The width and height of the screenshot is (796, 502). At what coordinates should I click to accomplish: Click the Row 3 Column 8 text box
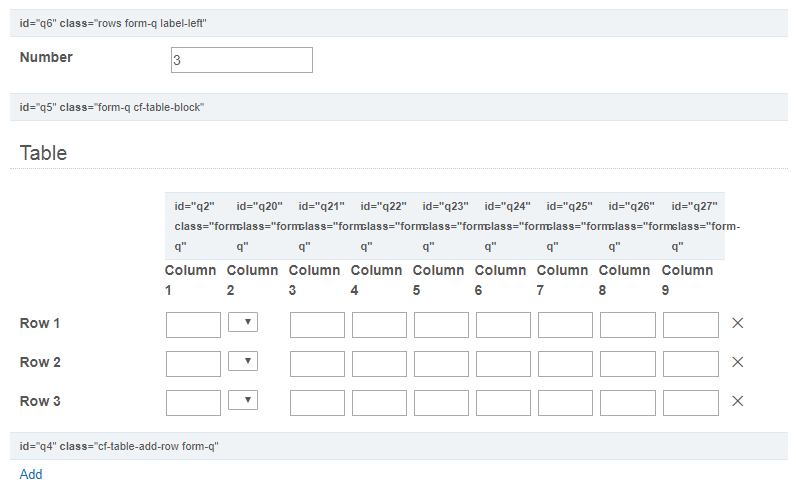[627, 402]
